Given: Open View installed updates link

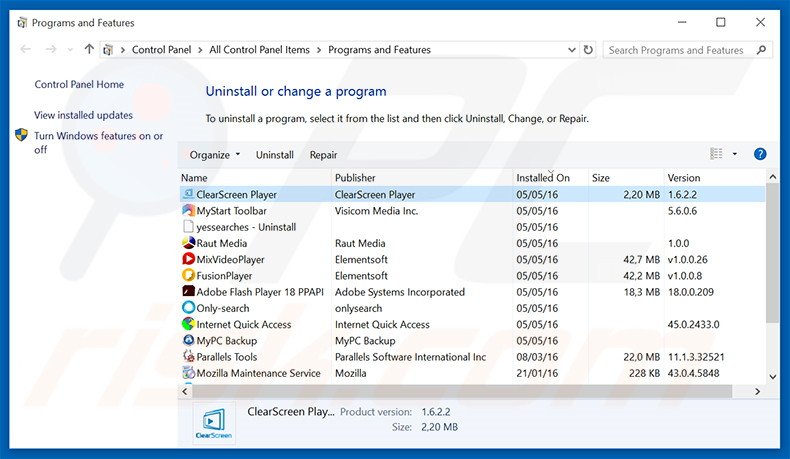Looking at the screenshot, I should pos(84,115).
